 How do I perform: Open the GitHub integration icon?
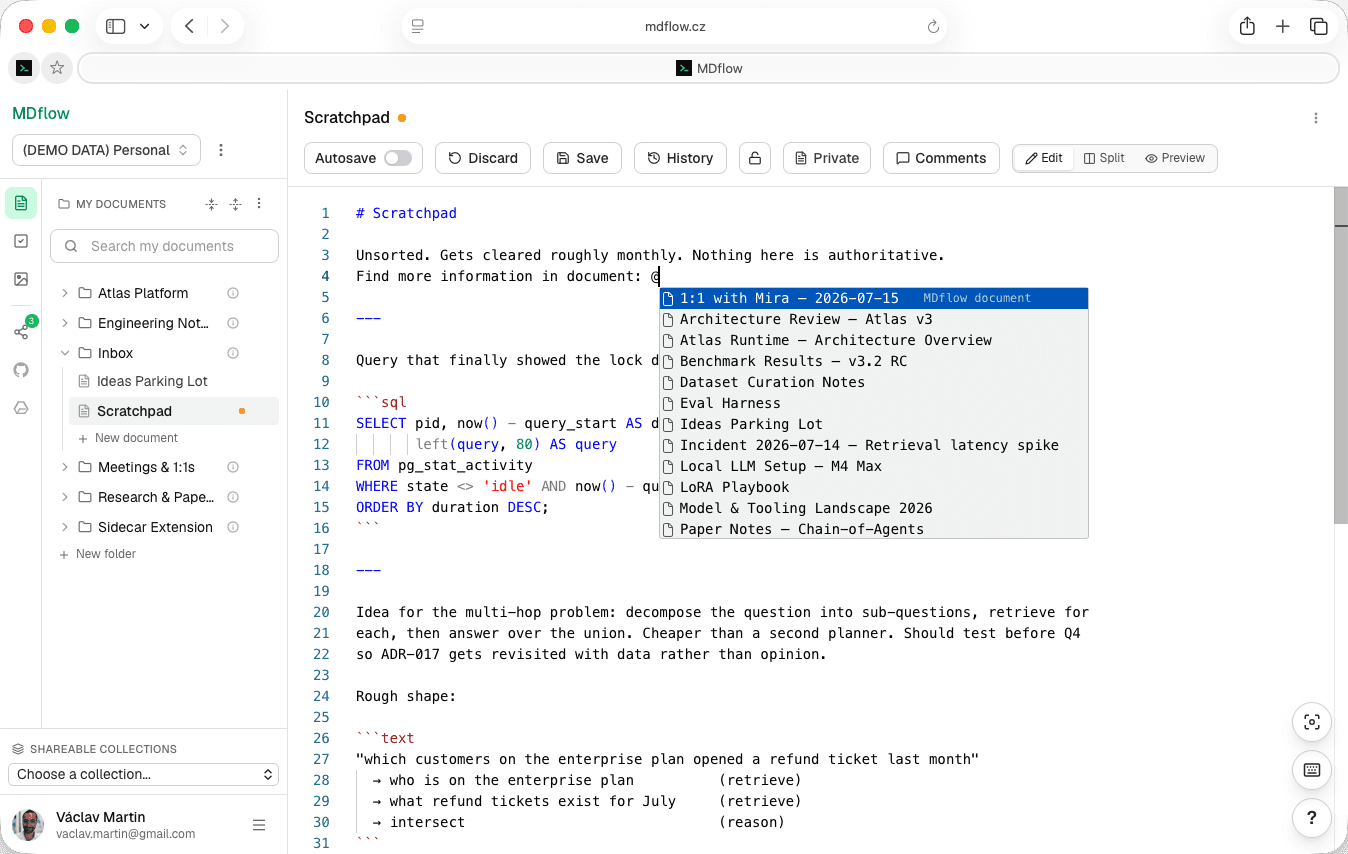[21, 370]
